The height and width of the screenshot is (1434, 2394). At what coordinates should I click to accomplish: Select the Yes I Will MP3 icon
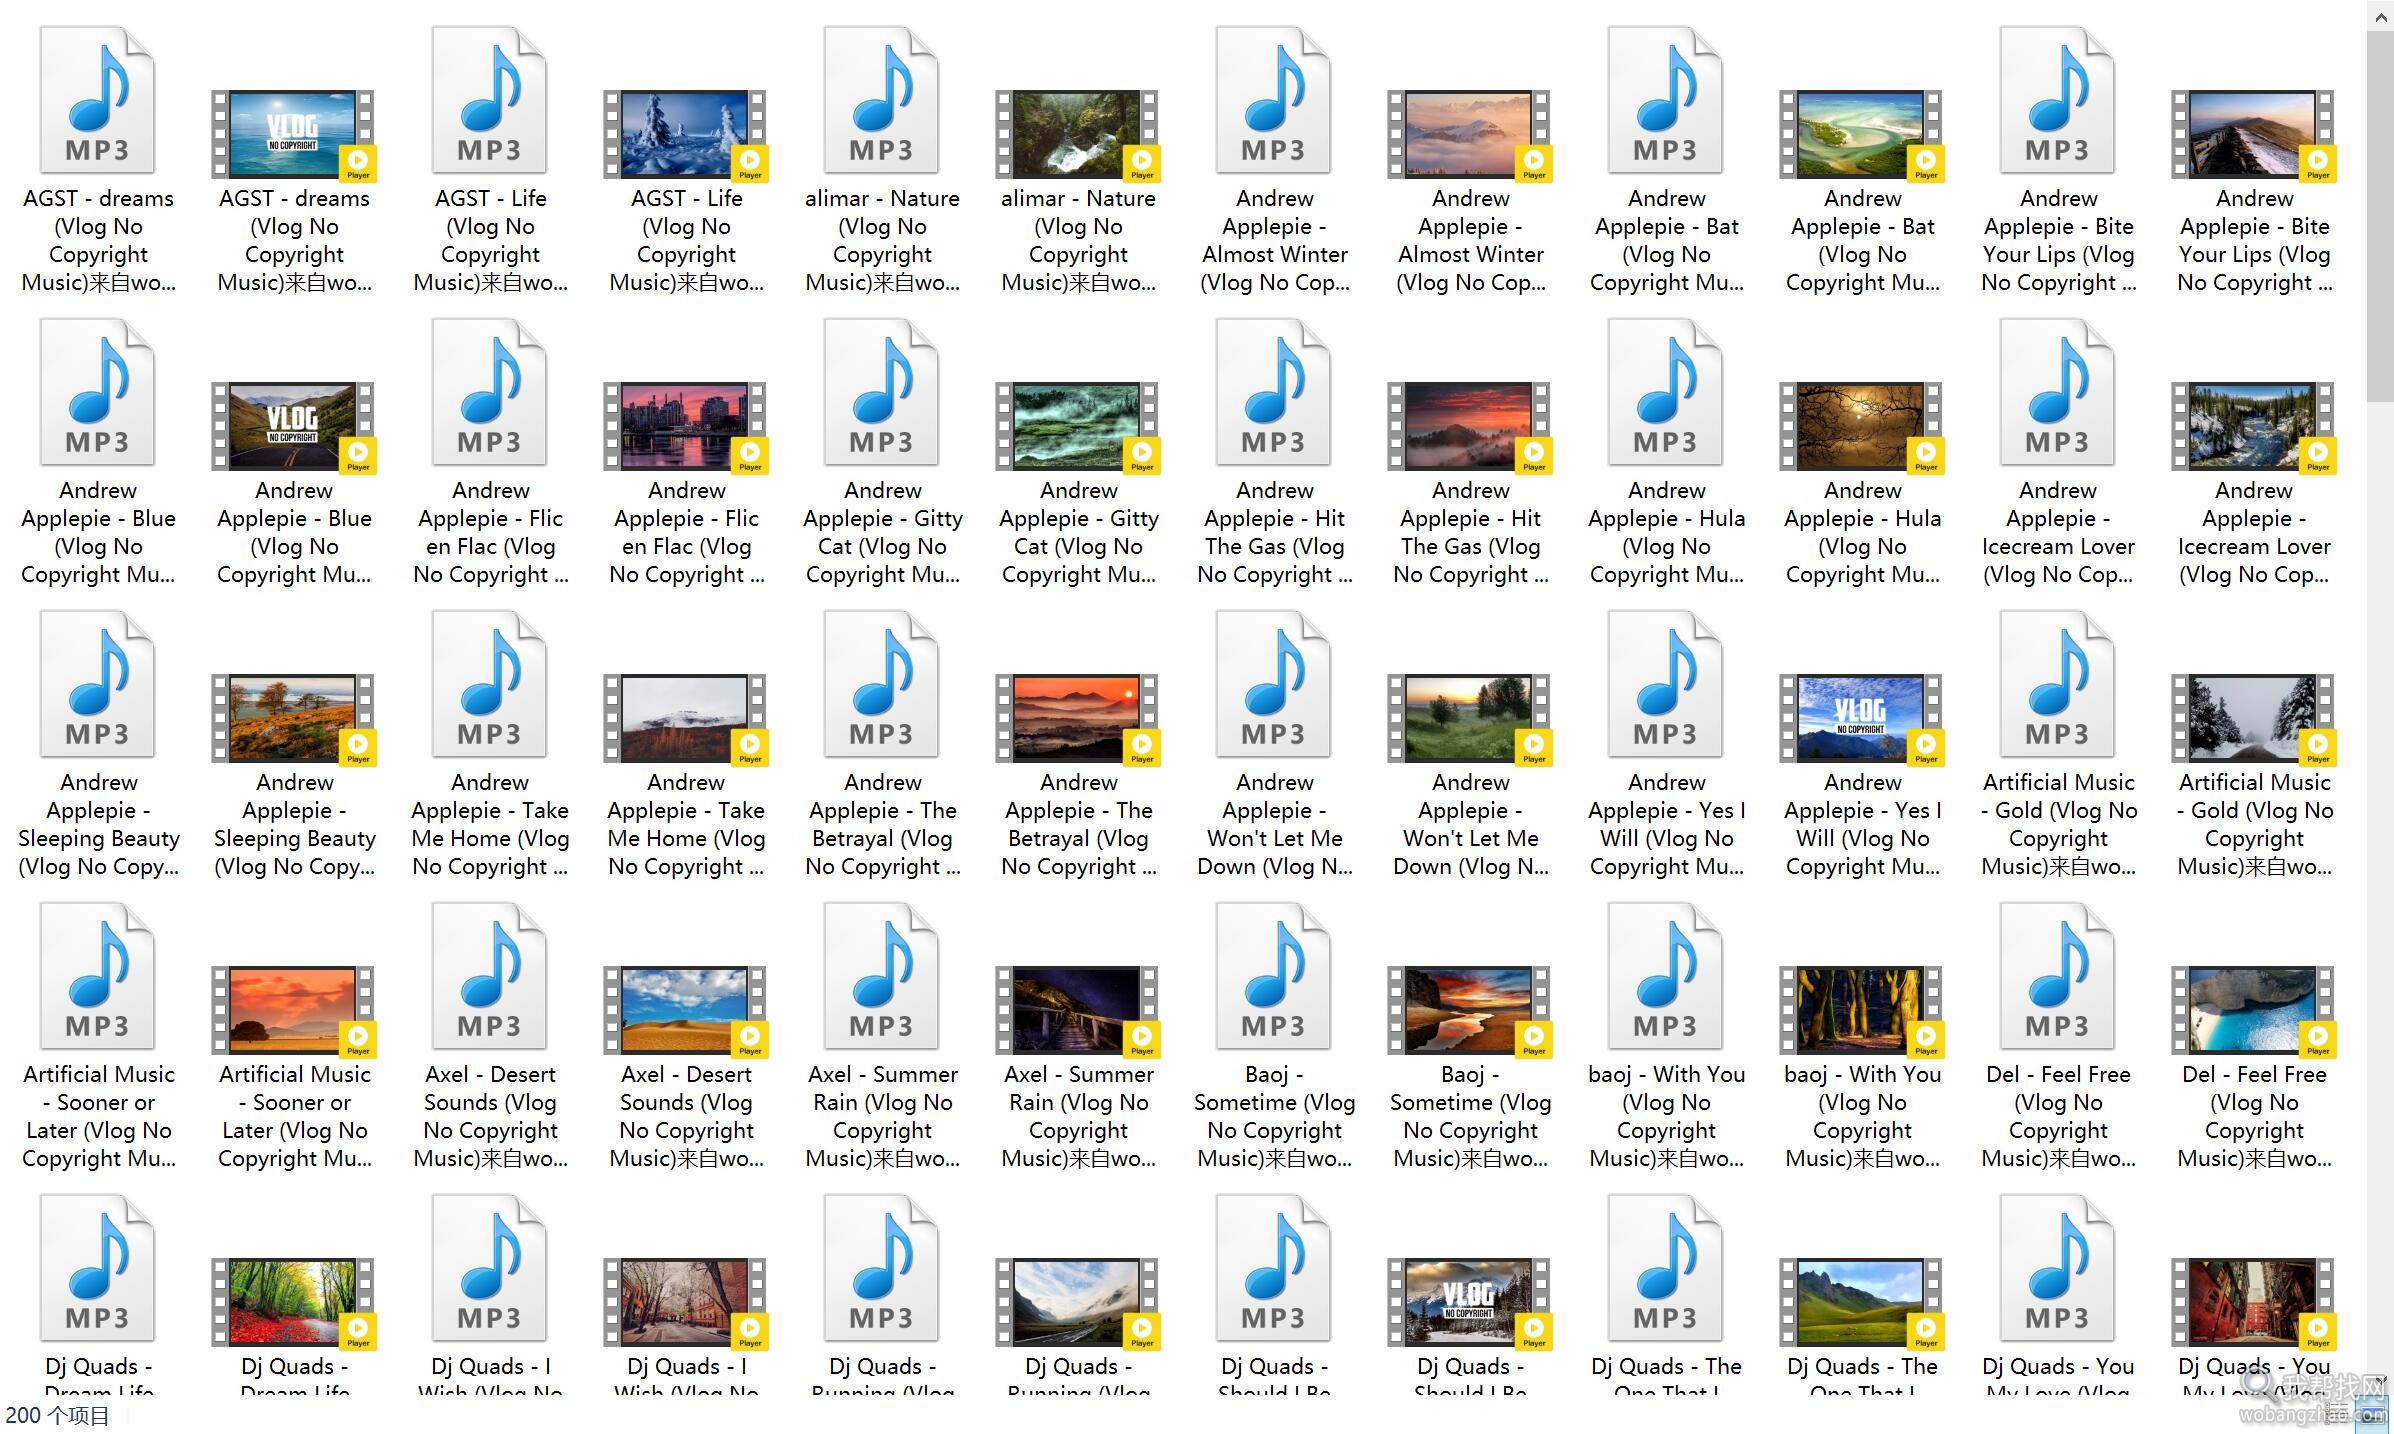pos(1665,684)
